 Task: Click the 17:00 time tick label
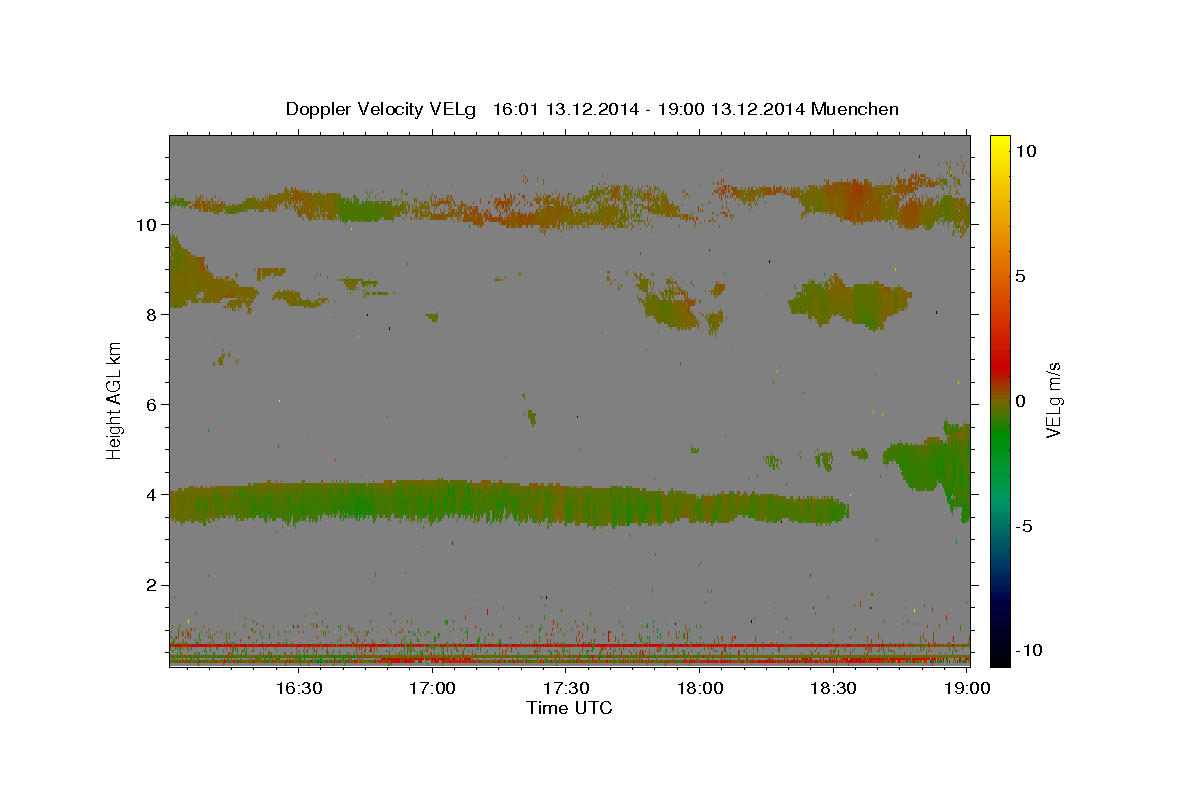432,688
